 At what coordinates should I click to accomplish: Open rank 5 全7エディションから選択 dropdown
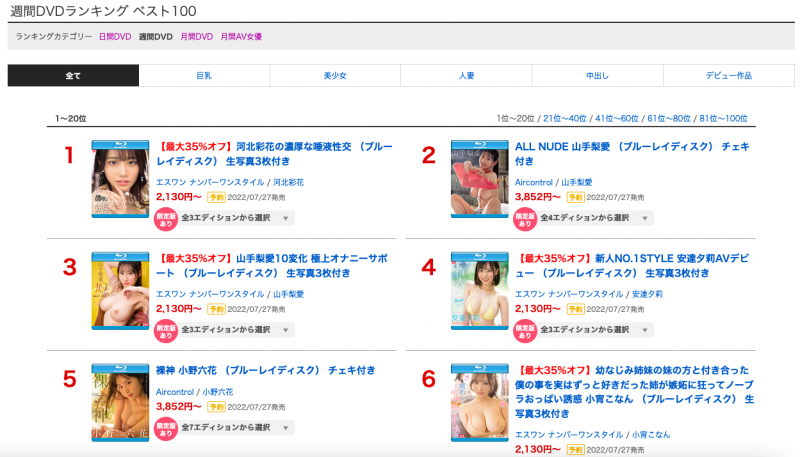[237, 427]
